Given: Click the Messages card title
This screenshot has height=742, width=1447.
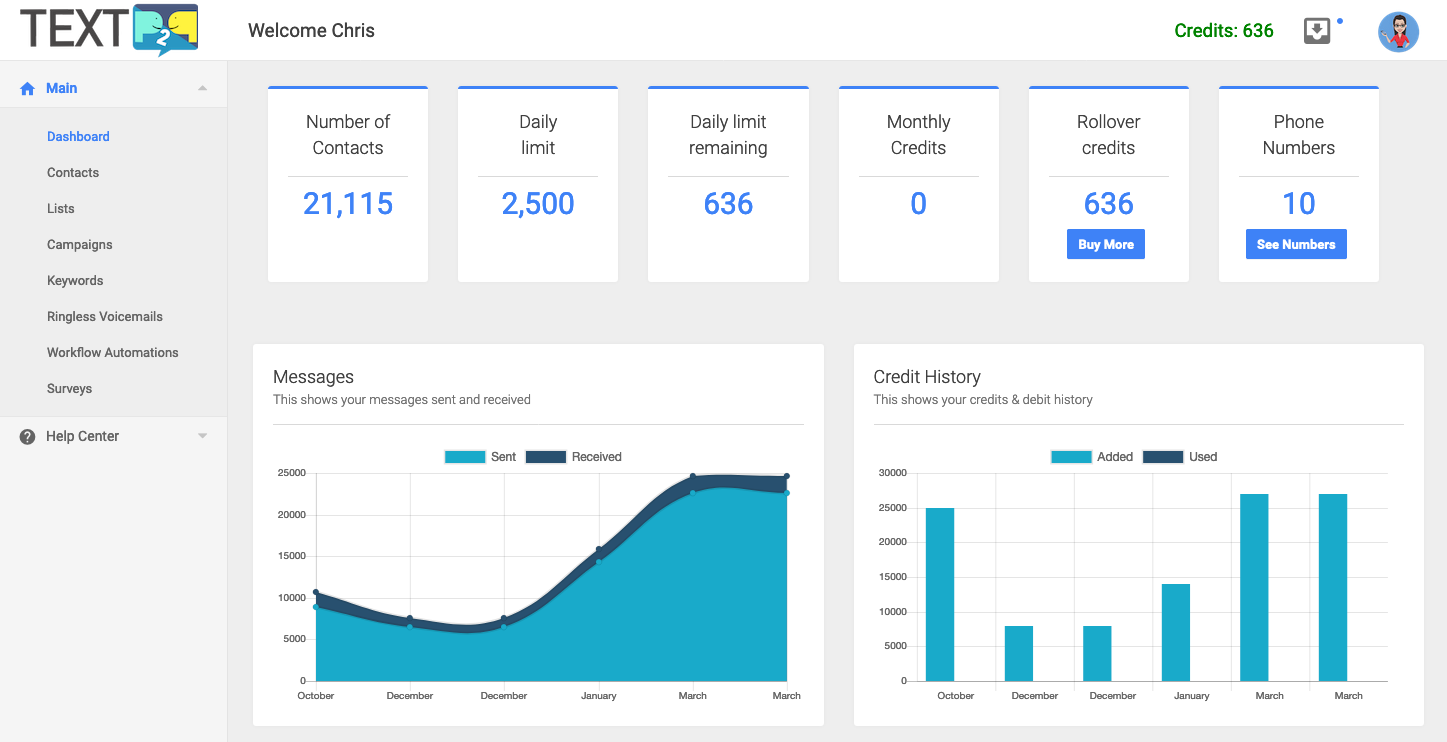Looking at the screenshot, I should click(313, 377).
